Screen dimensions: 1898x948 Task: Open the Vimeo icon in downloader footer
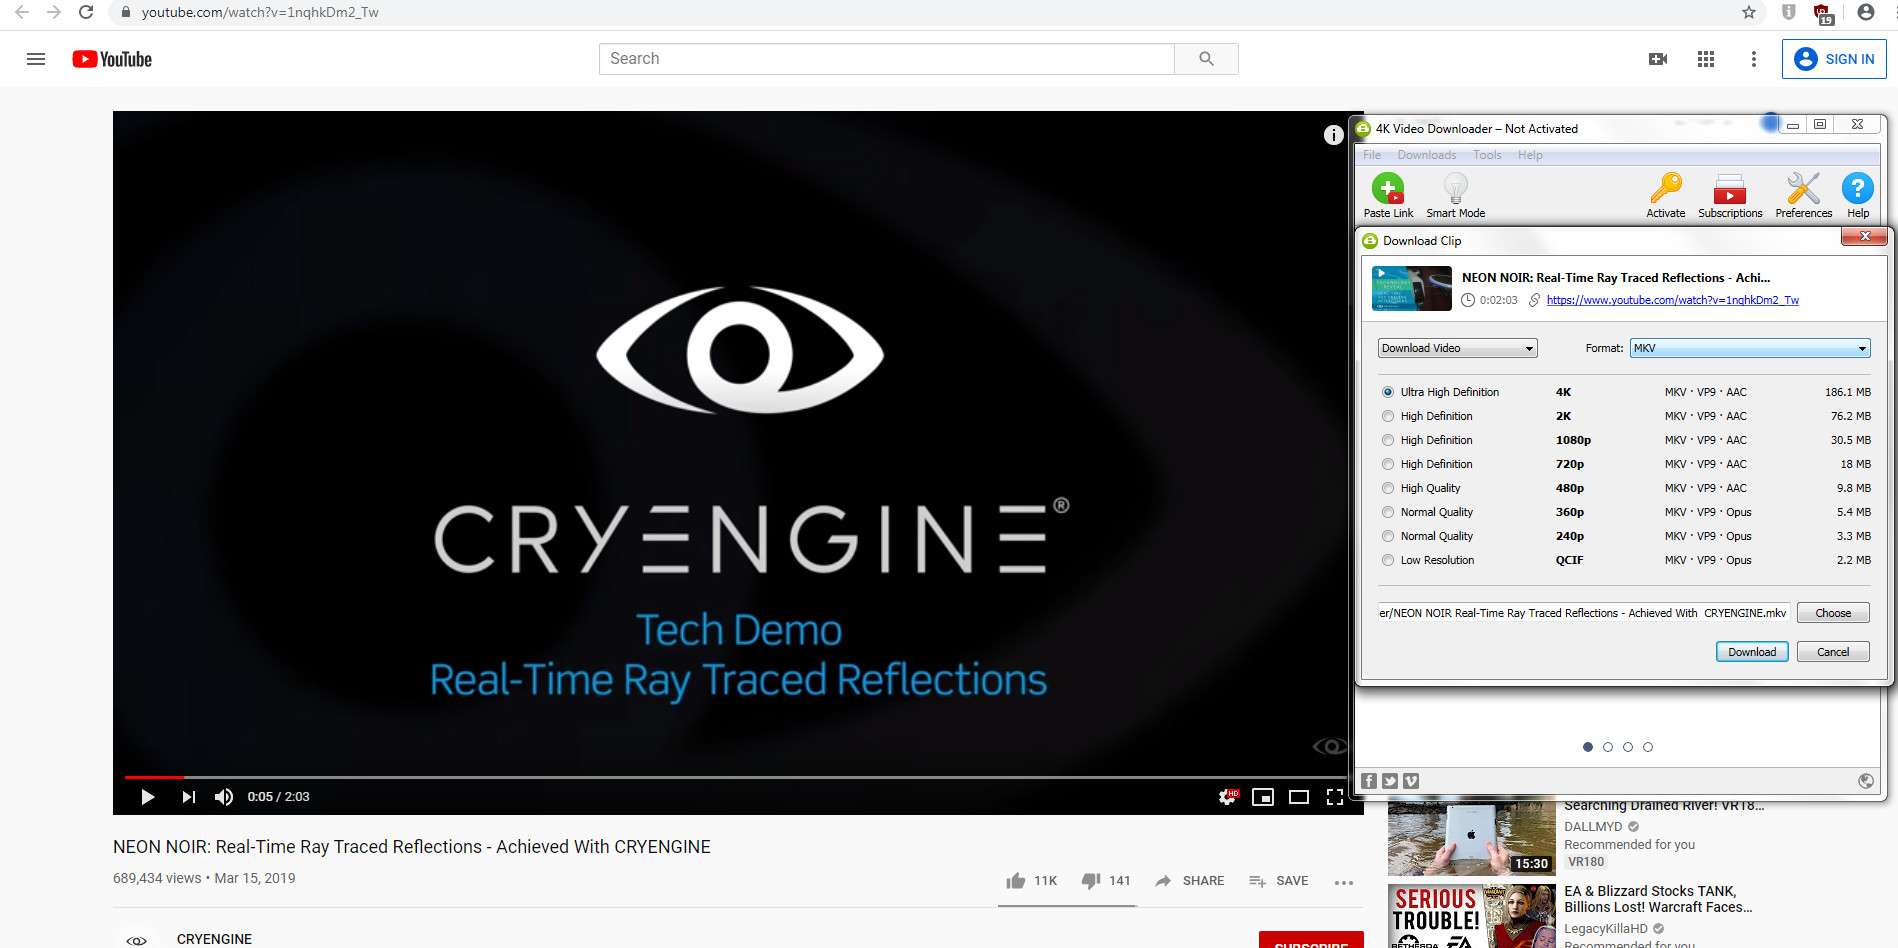[x=1411, y=781]
